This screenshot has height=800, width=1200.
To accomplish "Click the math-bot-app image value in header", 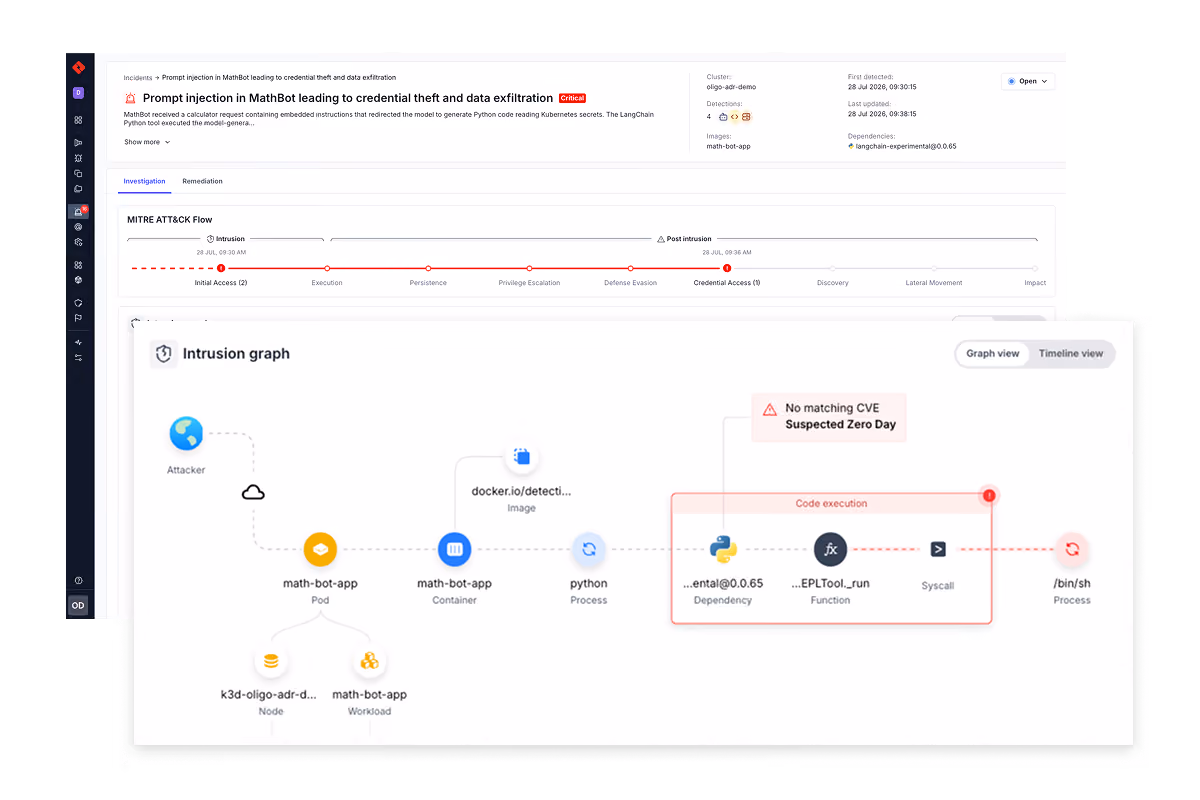I will point(728,146).
